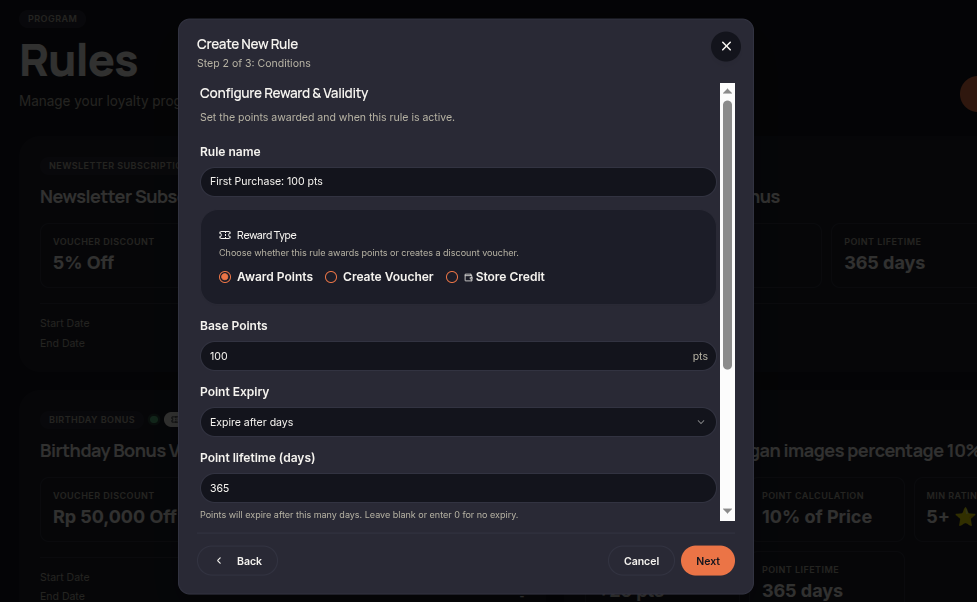The width and height of the screenshot is (977, 602).
Task: Open the Point Expiry dropdown
Action: (x=458, y=422)
